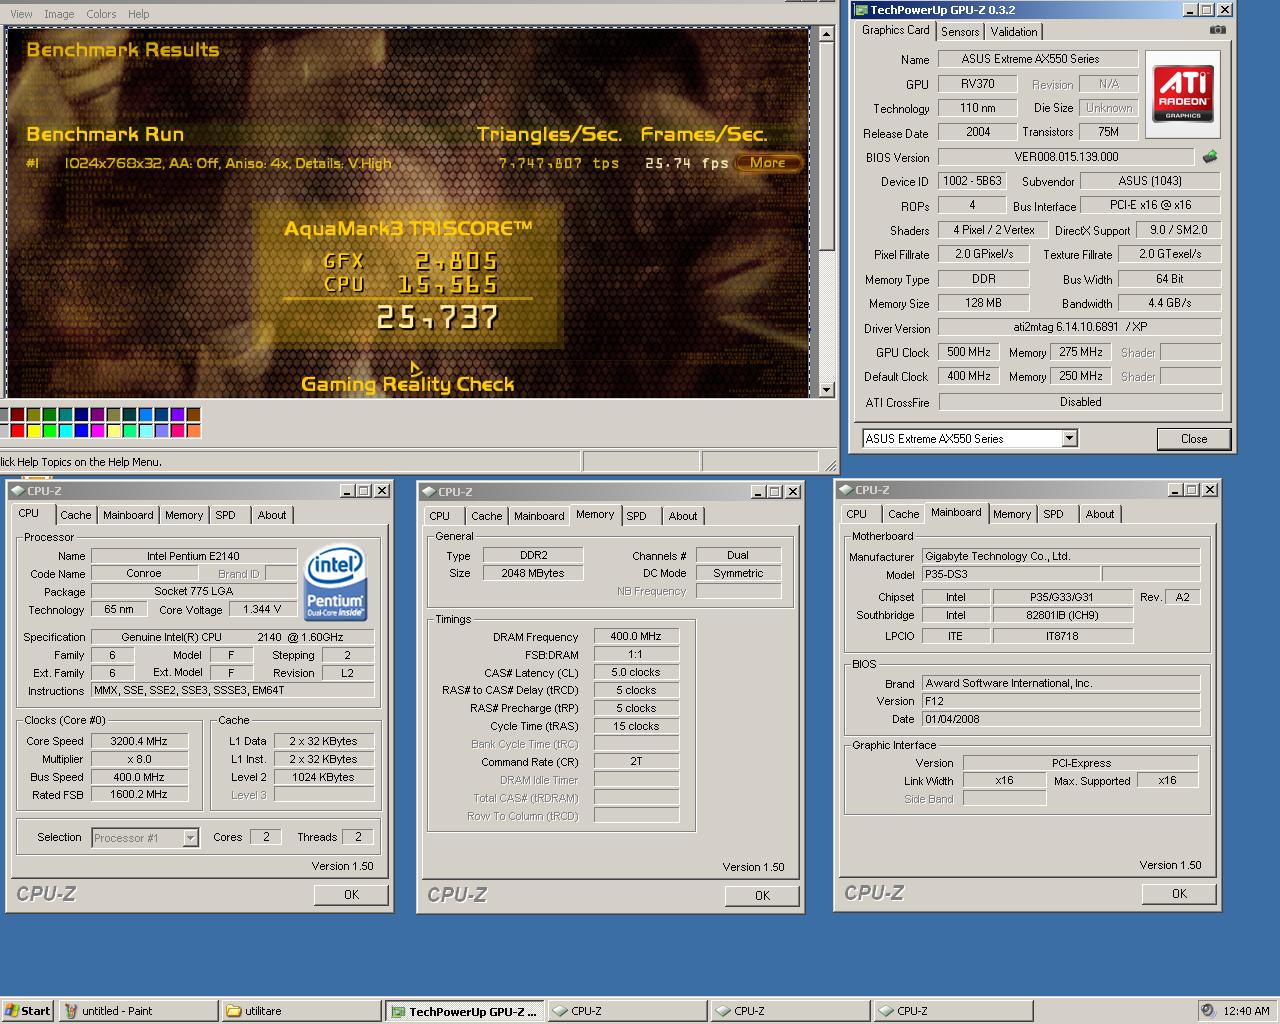
Task: Click the Multiplier value x 8.0
Action: point(139,759)
